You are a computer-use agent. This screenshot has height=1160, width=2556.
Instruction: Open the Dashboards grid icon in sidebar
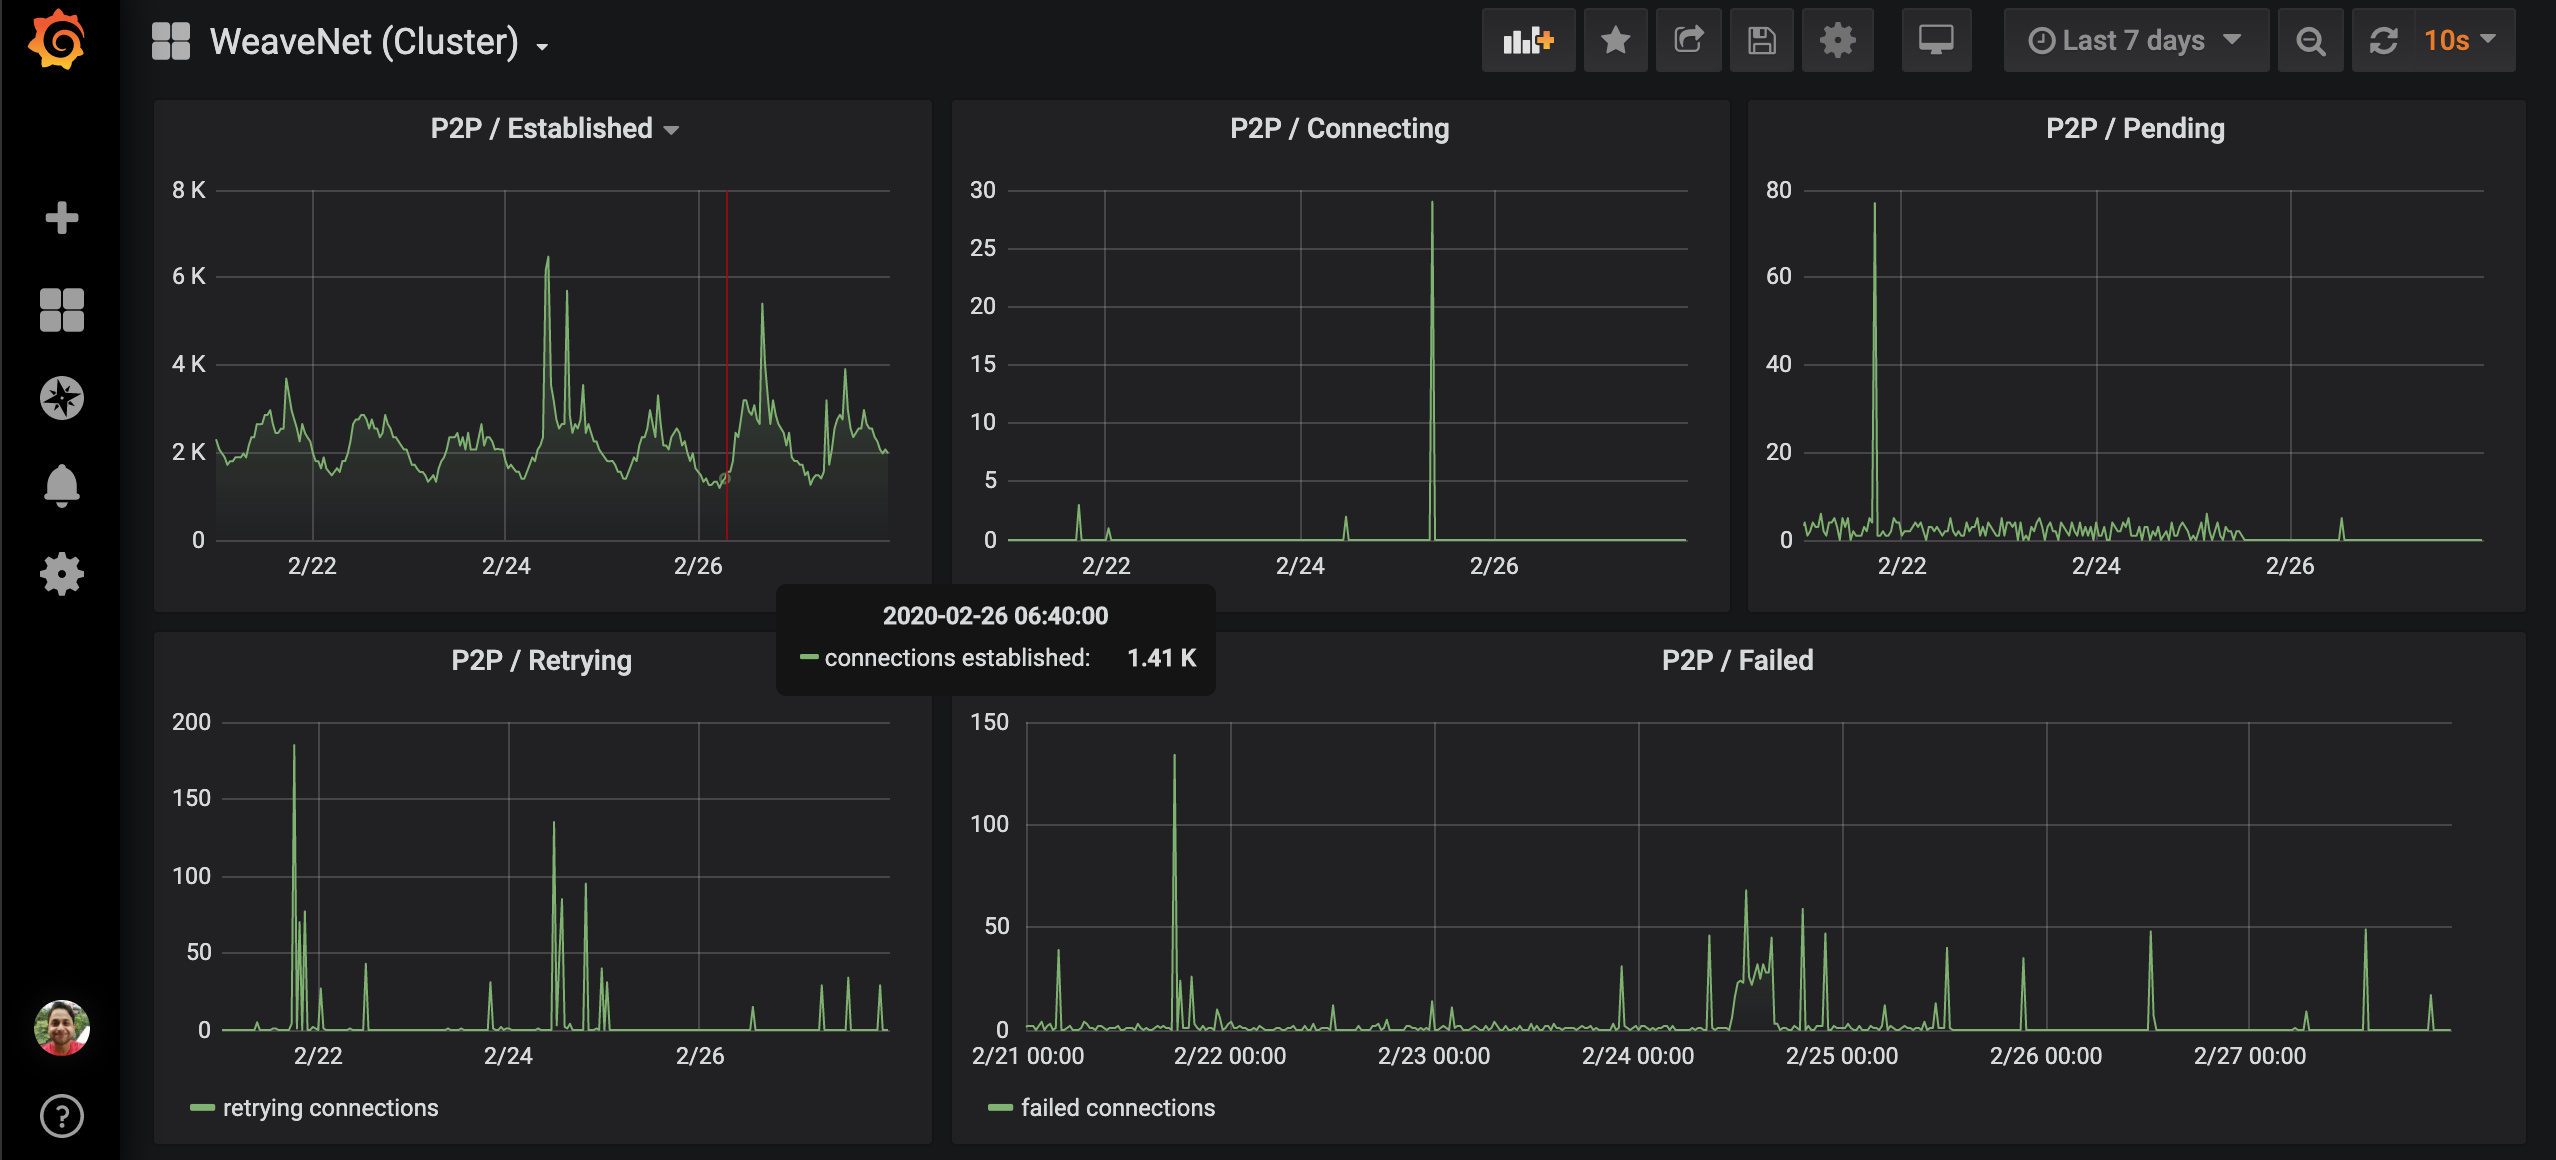pos(61,309)
